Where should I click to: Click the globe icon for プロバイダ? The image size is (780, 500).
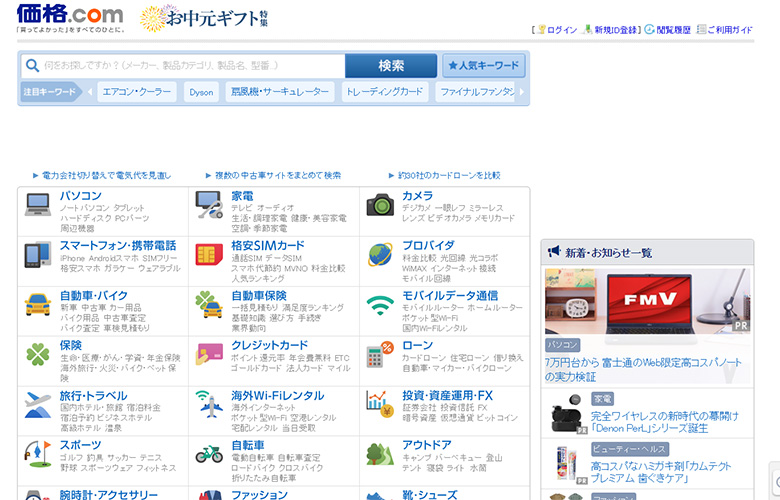[380, 255]
